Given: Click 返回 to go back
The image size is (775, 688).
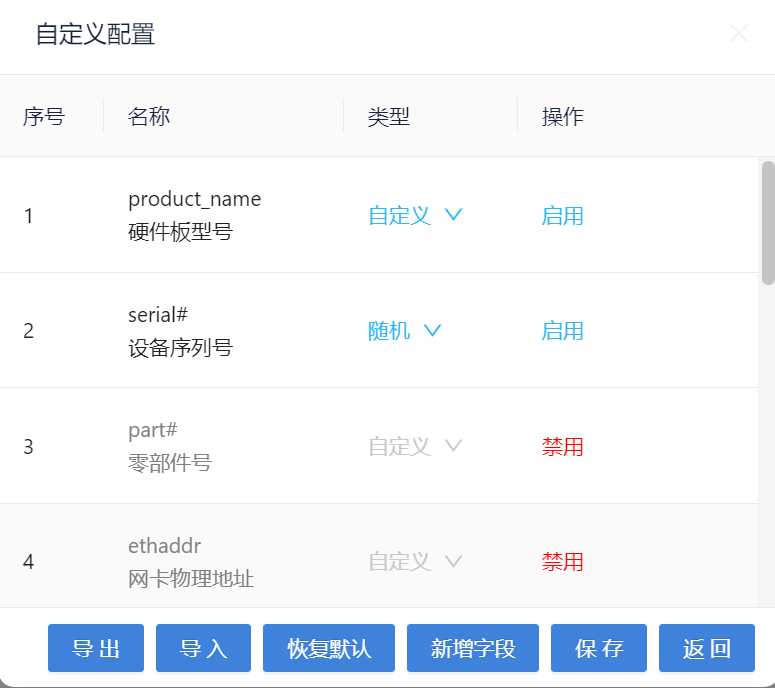Looking at the screenshot, I should pyautogui.click(x=707, y=648).
